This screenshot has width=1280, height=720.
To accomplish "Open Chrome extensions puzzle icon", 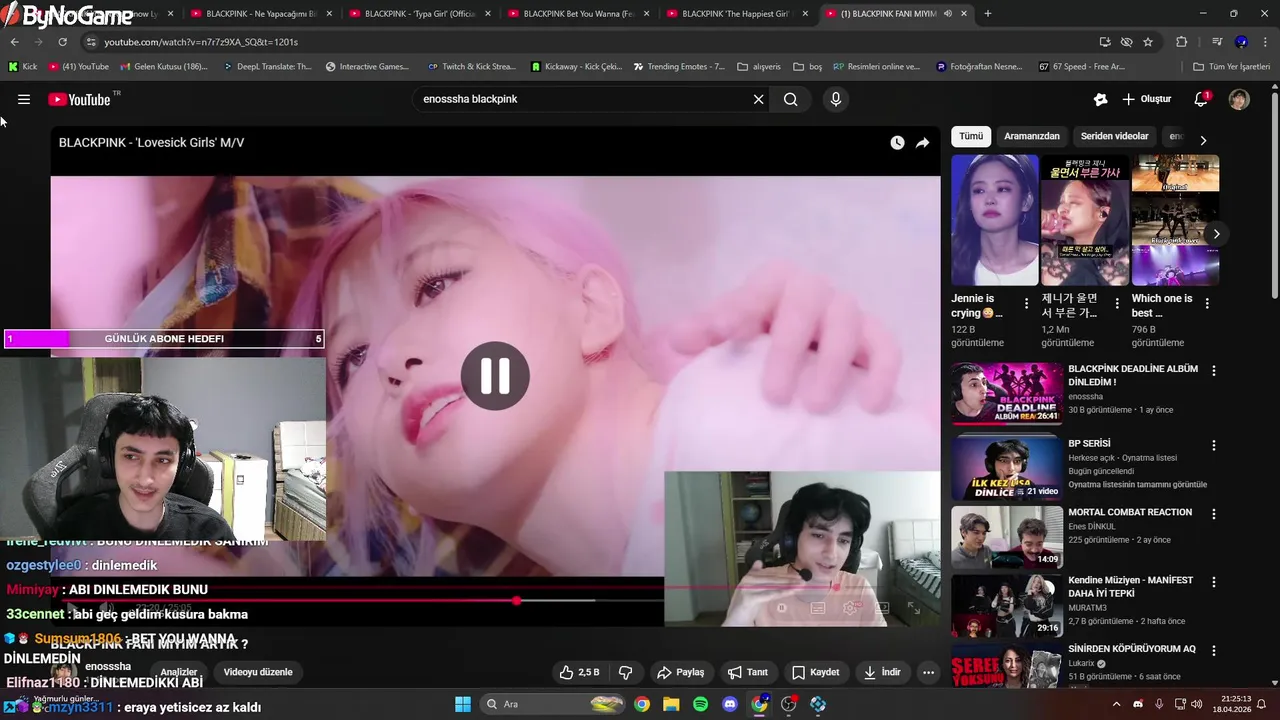I will click(x=1181, y=42).
